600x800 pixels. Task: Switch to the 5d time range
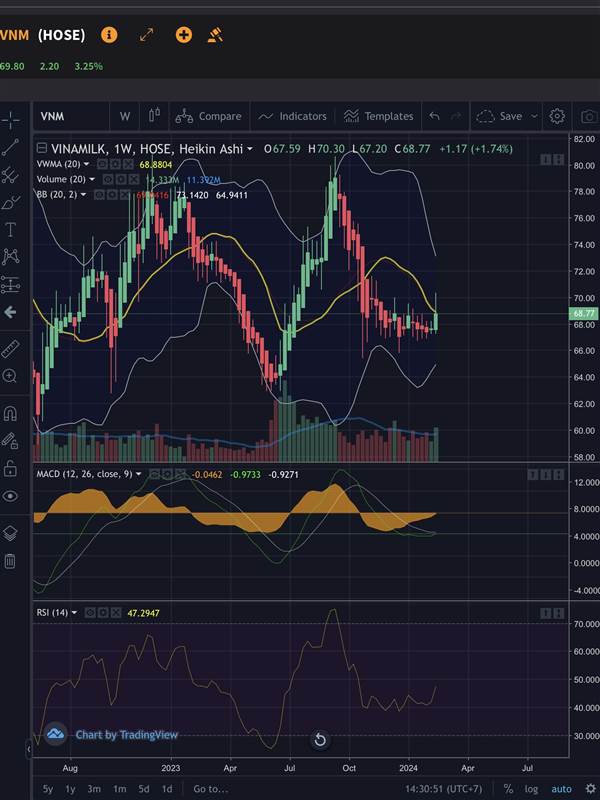pyautogui.click(x=144, y=789)
